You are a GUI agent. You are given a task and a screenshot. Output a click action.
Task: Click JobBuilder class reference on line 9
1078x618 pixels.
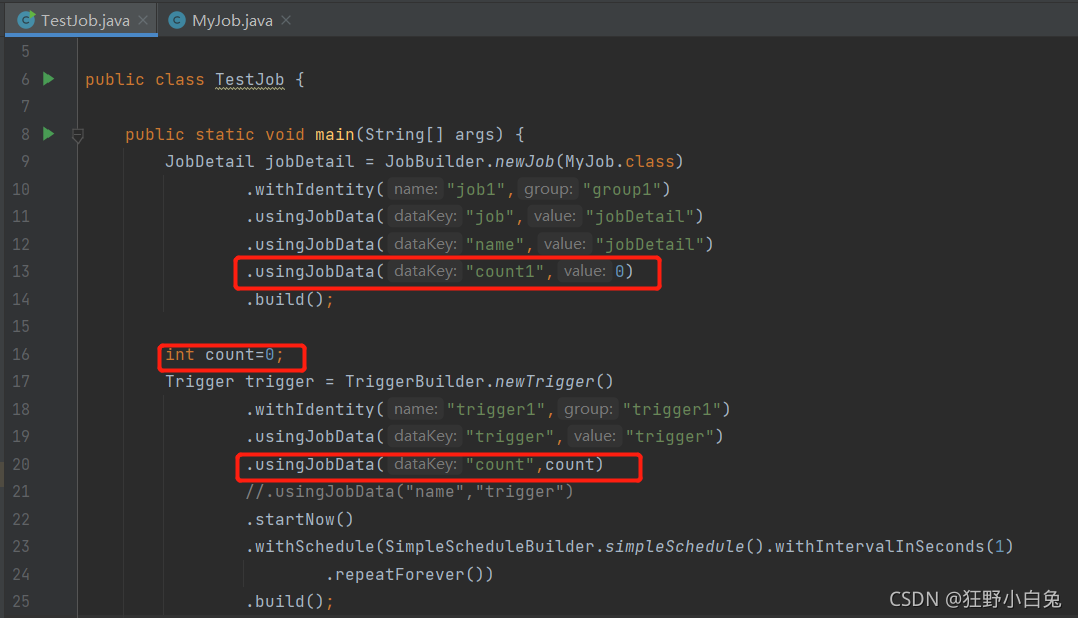(434, 162)
